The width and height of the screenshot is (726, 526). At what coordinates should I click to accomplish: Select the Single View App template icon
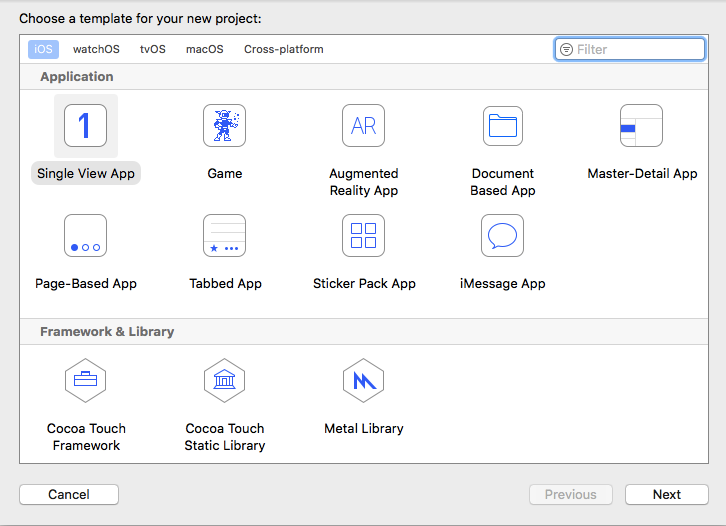pos(86,125)
